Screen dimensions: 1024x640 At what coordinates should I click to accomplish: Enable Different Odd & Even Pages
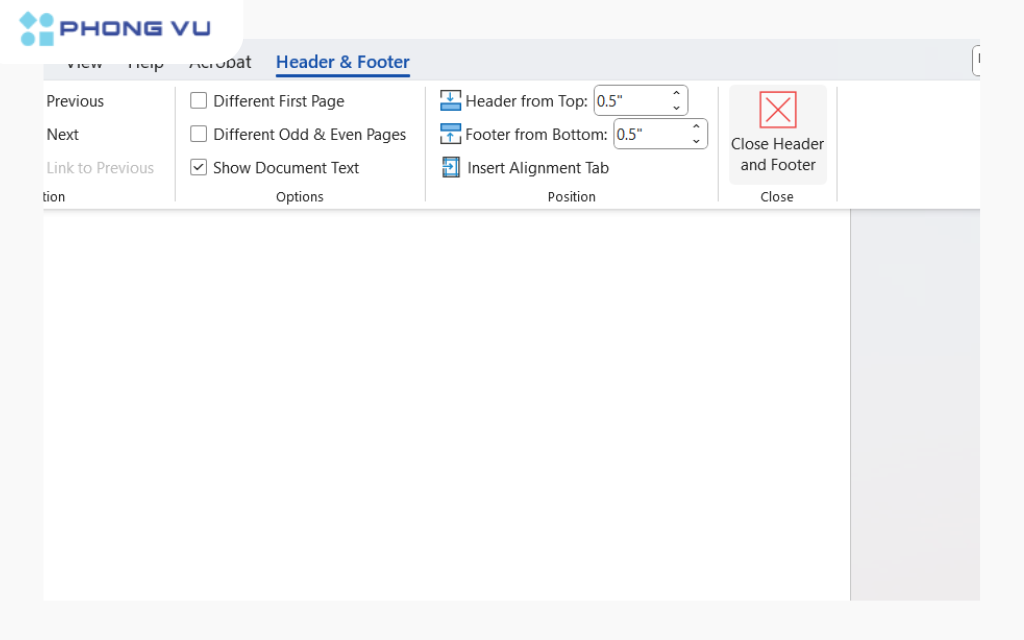coord(198,133)
